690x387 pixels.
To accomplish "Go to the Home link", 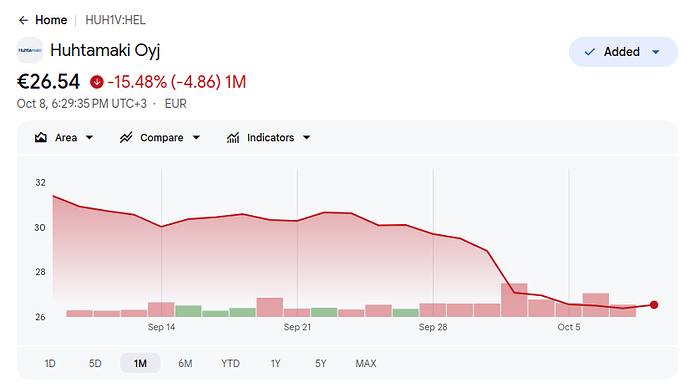I will pyautogui.click(x=51, y=20).
